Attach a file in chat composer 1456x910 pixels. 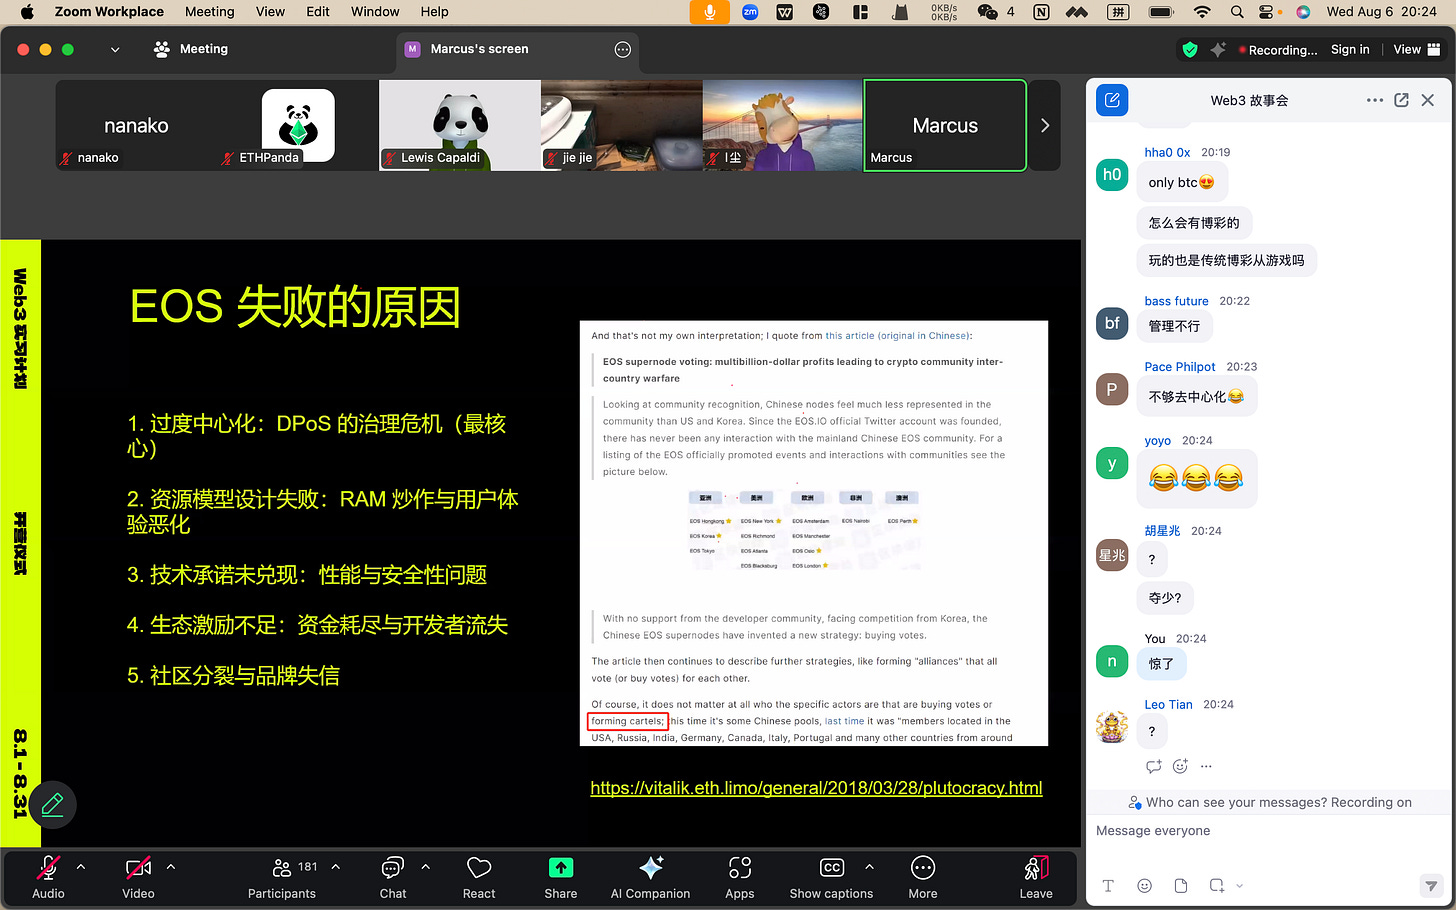click(x=1180, y=886)
